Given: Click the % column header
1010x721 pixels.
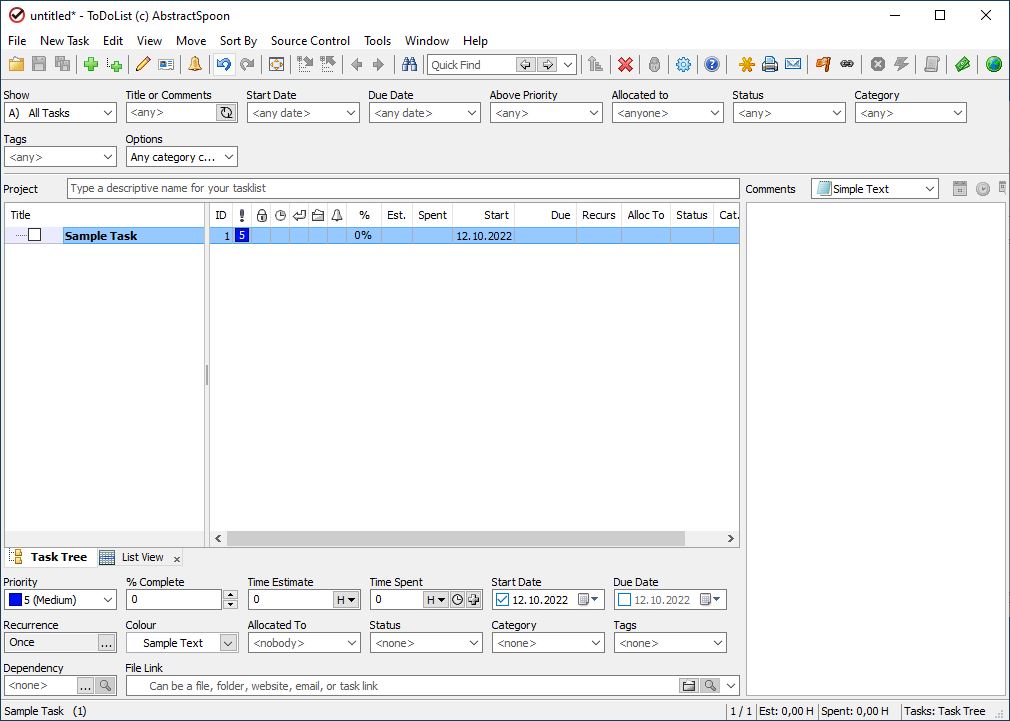Looking at the screenshot, I should (364, 215).
